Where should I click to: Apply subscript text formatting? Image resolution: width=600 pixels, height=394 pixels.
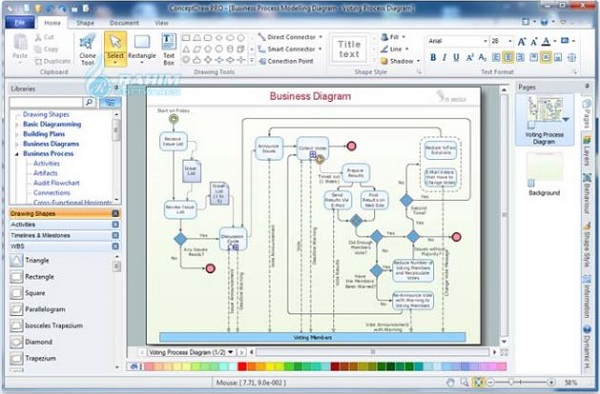point(483,57)
